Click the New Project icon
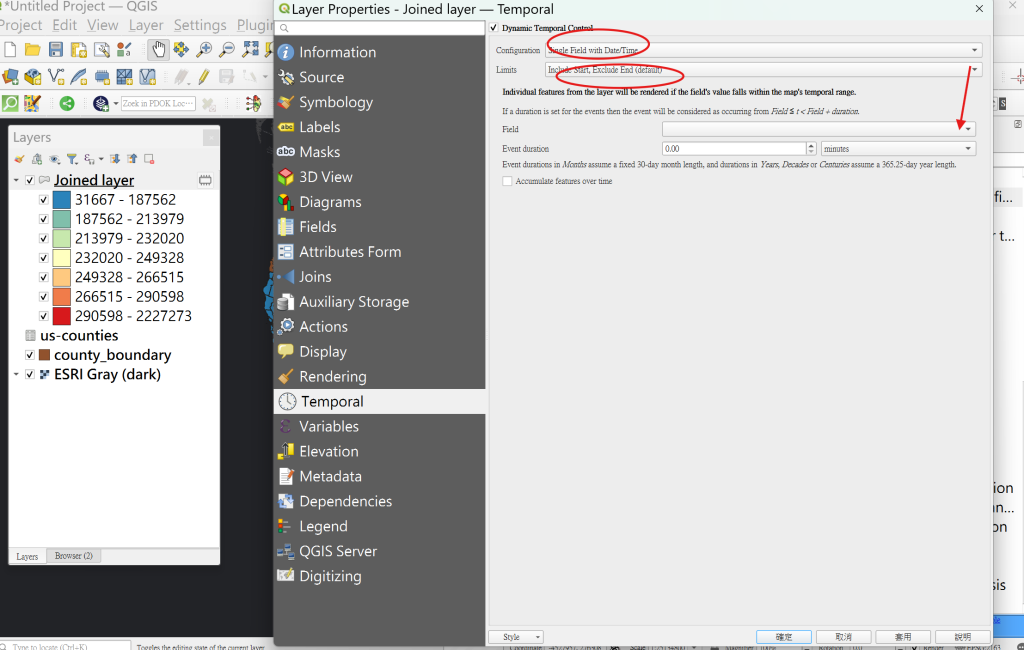Image resolution: width=1024 pixels, height=650 pixels. tap(10, 50)
